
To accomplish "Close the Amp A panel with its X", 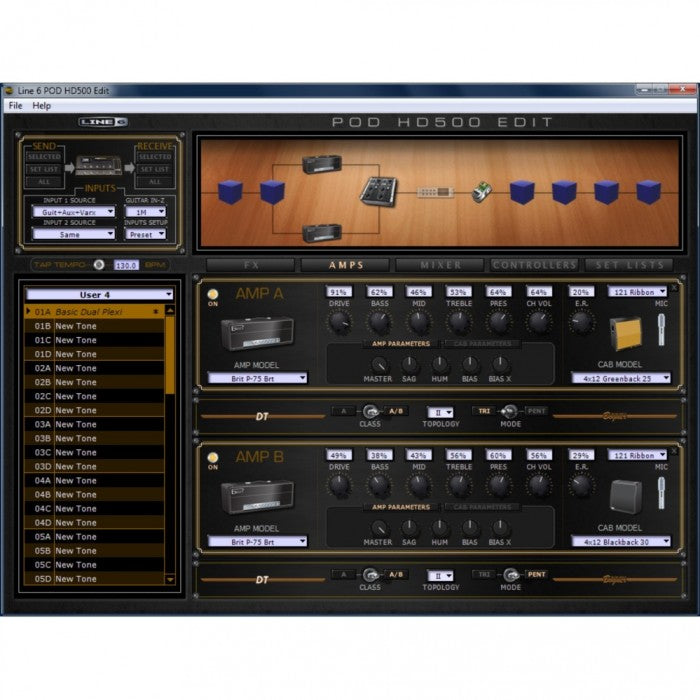I will (x=674, y=288).
